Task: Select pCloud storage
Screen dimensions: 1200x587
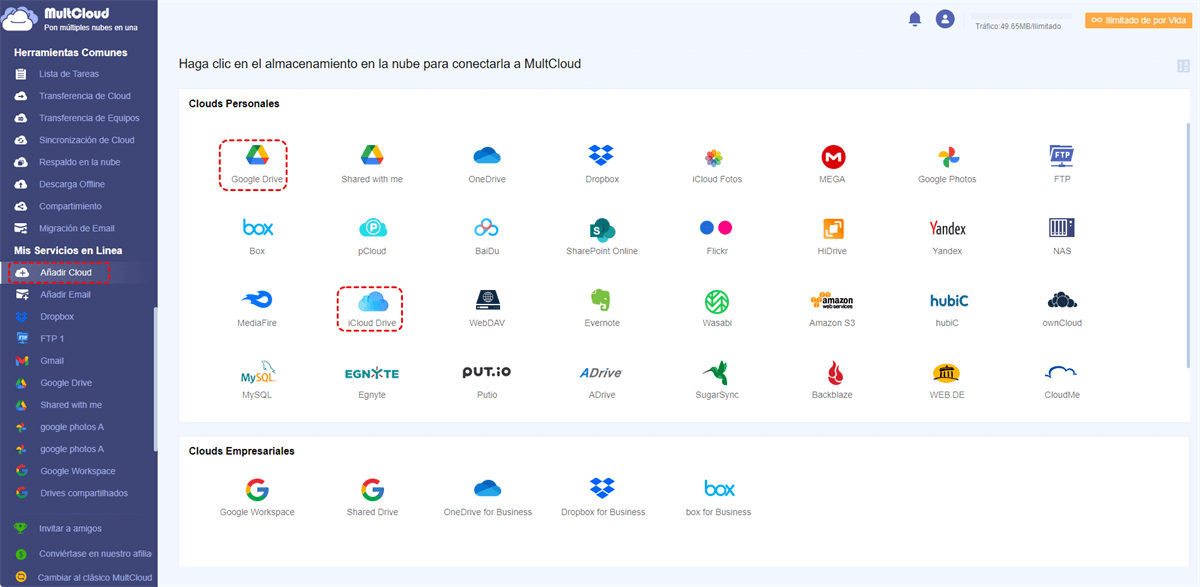Action: coord(372,237)
